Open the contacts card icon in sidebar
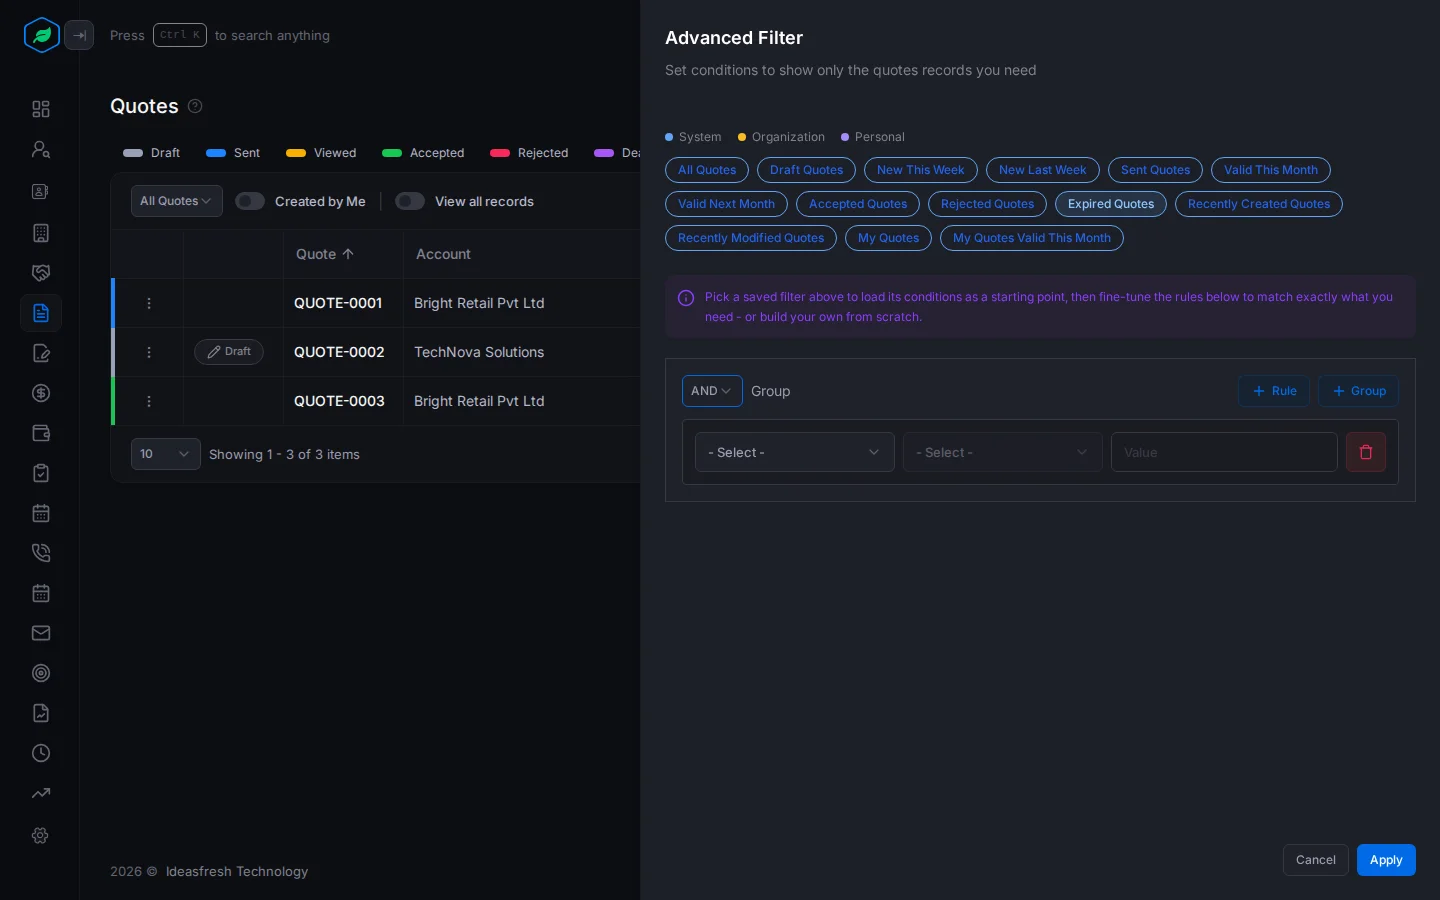 41,191
